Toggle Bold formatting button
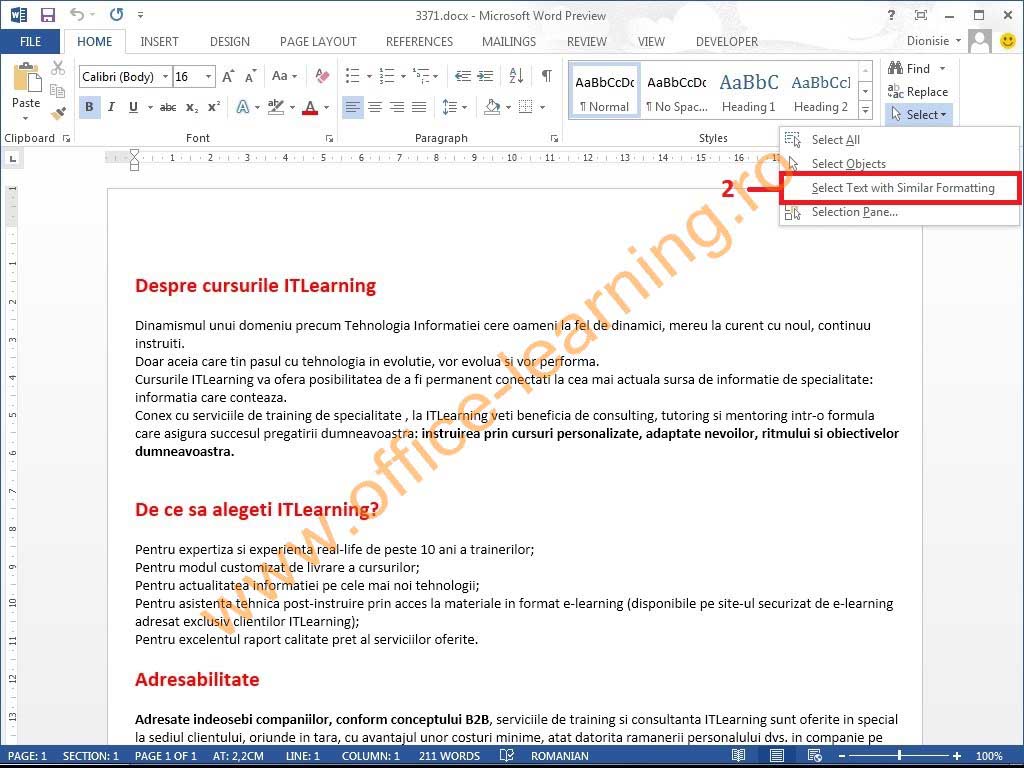1024x768 pixels. coord(89,107)
